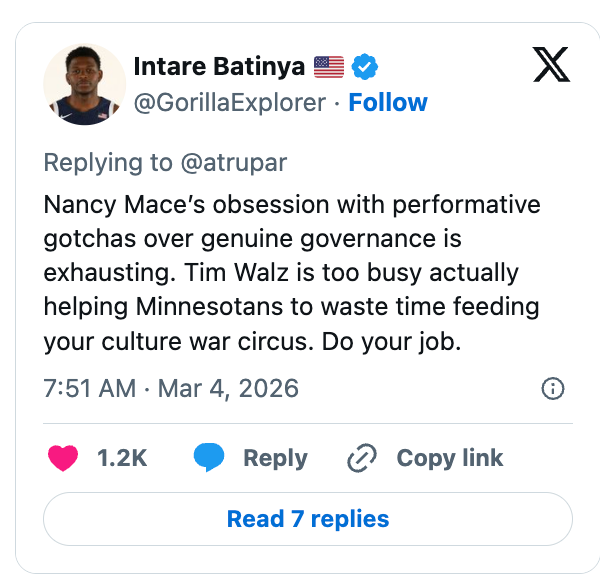
Task: Open the info icon beside the timestamp
Action: pyautogui.click(x=552, y=388)
